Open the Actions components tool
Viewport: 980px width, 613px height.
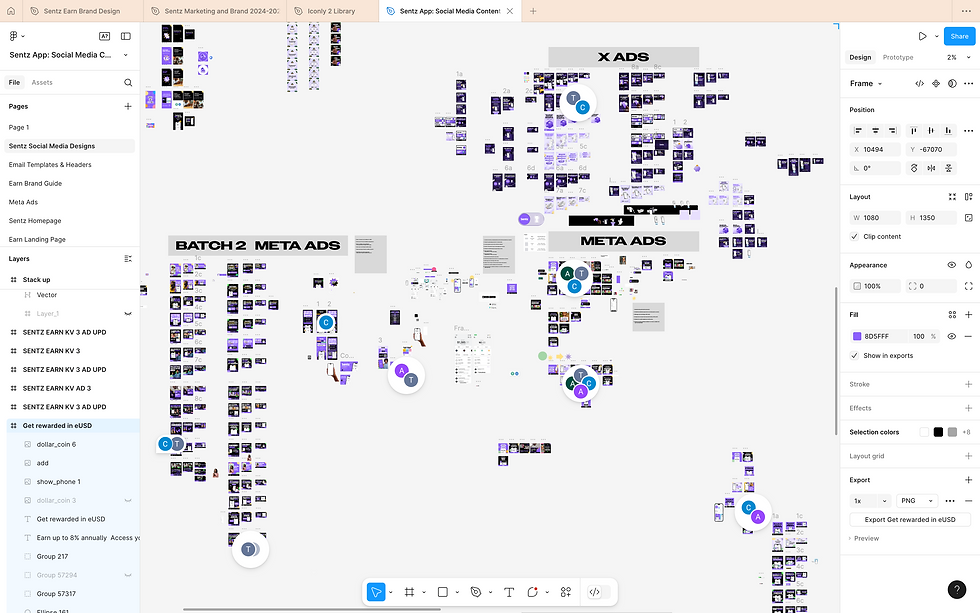[566, 592]
